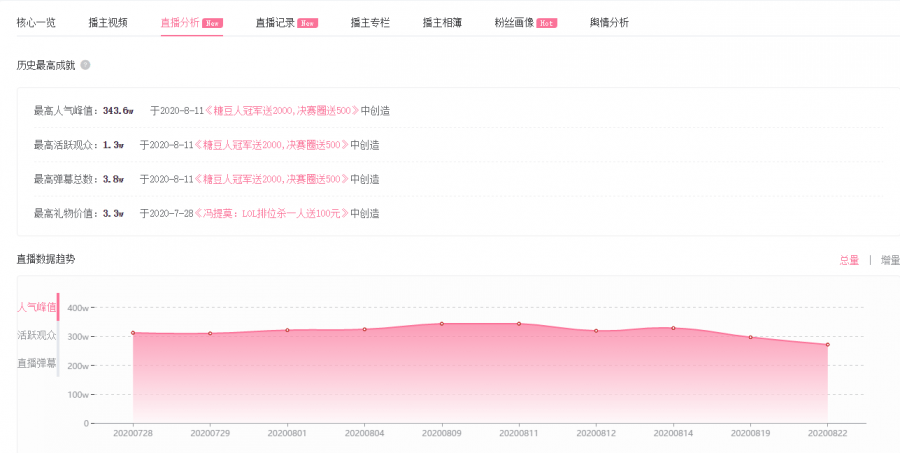Image resolution: width=900 pixels, height=453 pixels.
Task: Select 总量 chart mode
Action: pyautogui.click(x=849, y=260)
